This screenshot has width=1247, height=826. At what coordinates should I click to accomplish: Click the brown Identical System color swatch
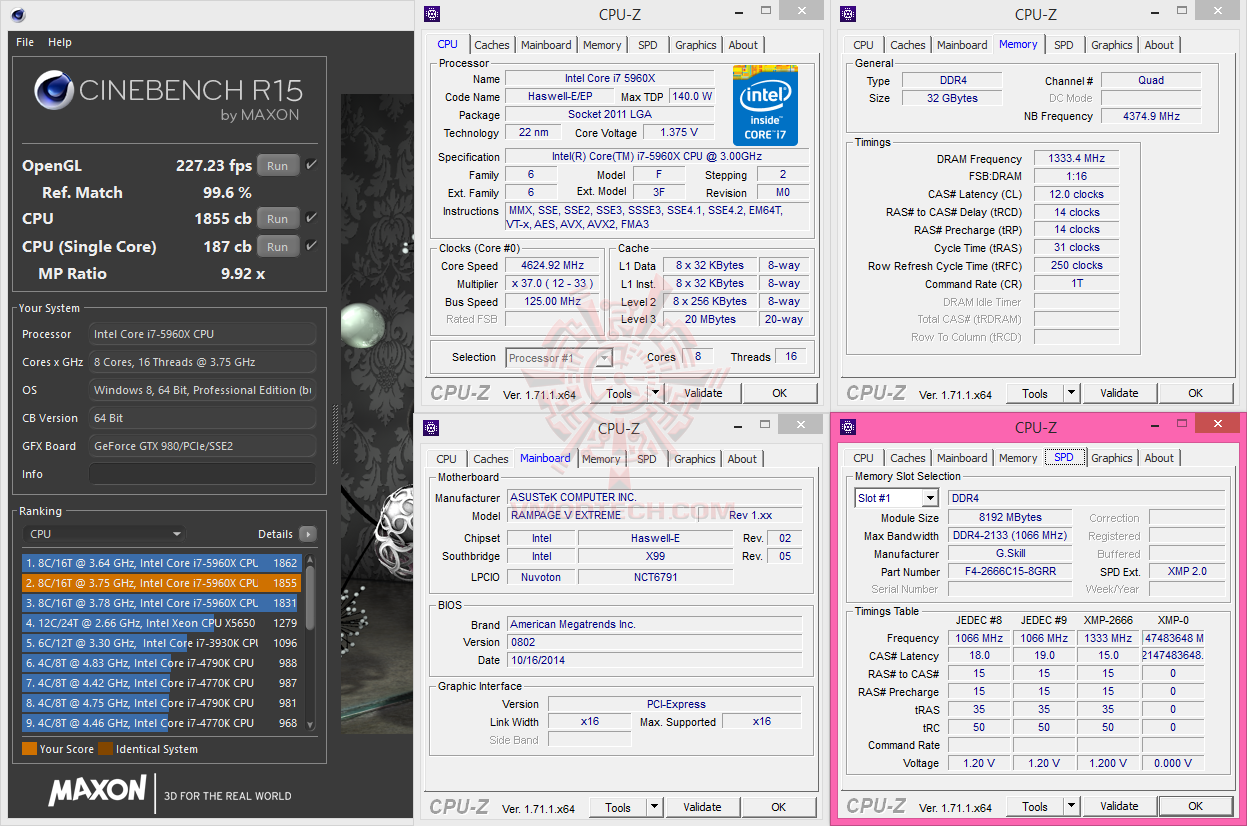(105, 749)
